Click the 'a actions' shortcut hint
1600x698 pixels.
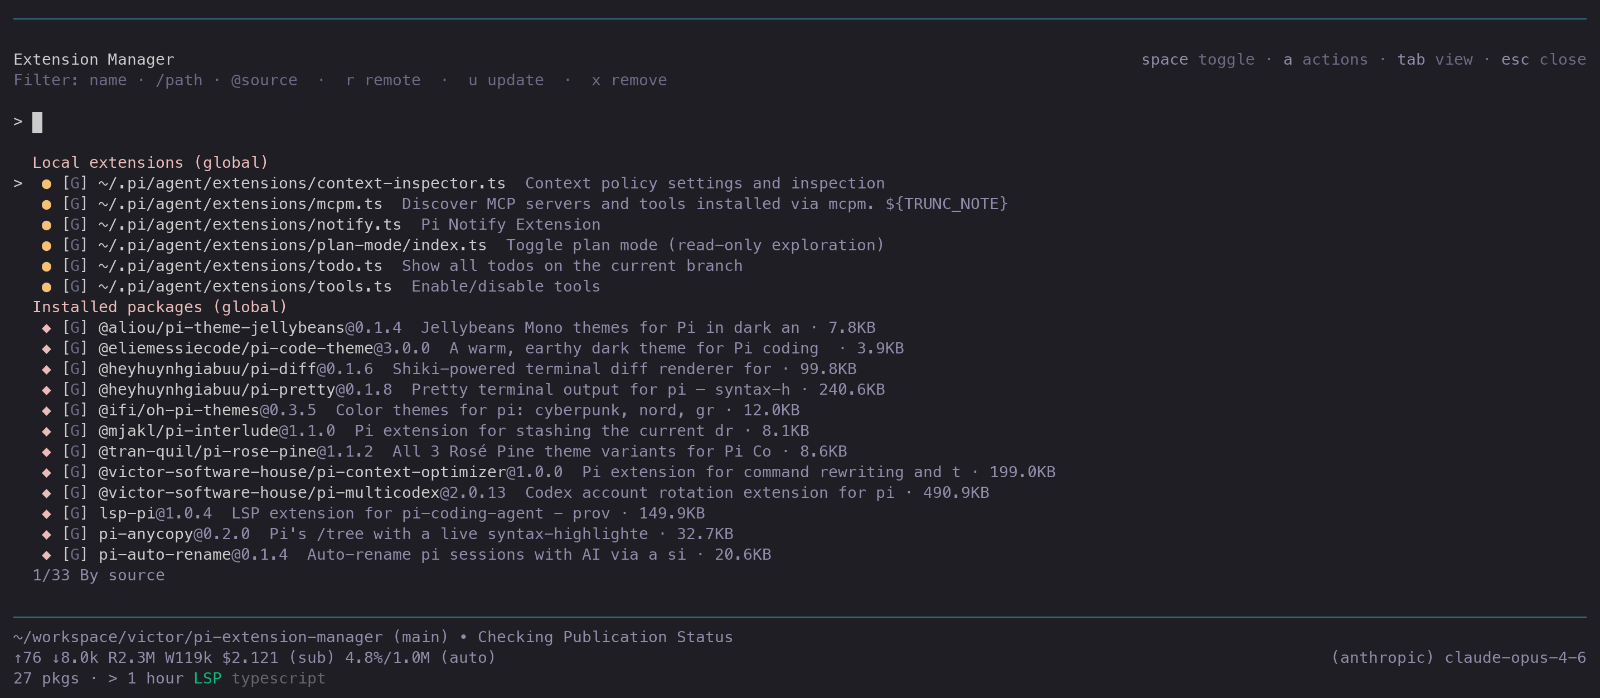click(1325, 60)
